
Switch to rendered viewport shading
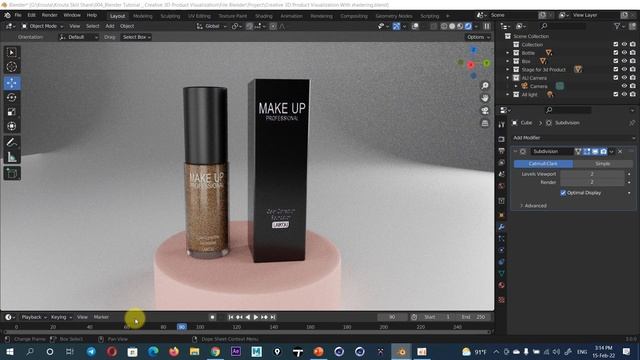click(x=468, y=26)
